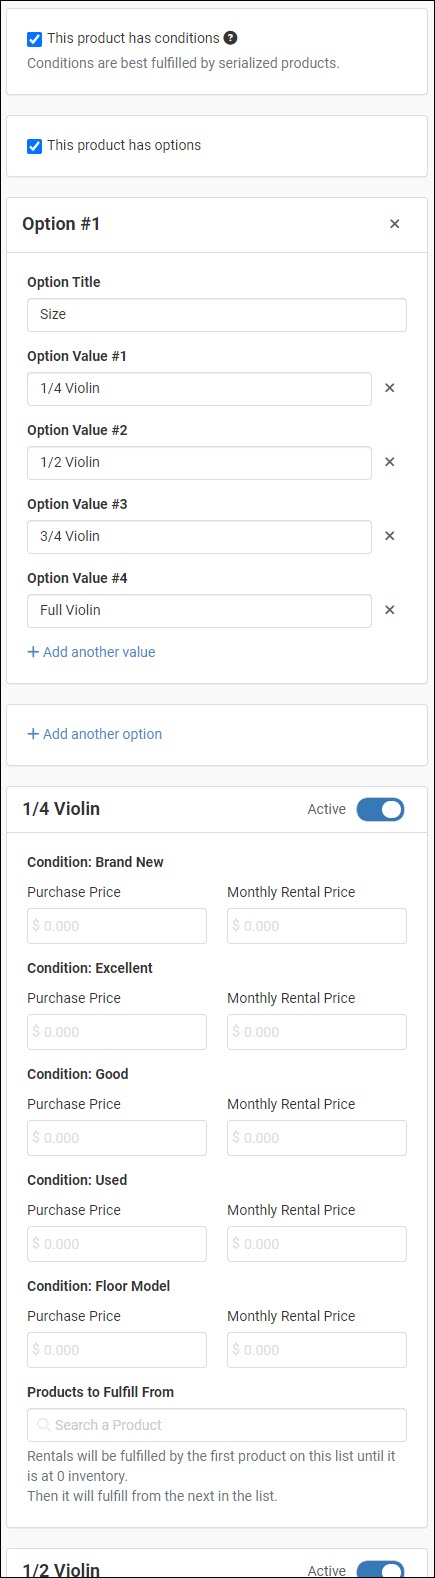Click '+ Add another option' link
This screenshot has width=435, height=1578.
point(94,734)
